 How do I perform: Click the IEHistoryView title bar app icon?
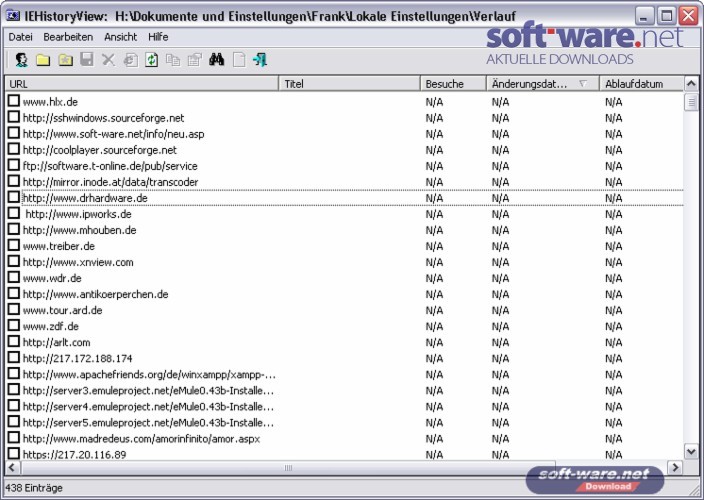[13, 16]
